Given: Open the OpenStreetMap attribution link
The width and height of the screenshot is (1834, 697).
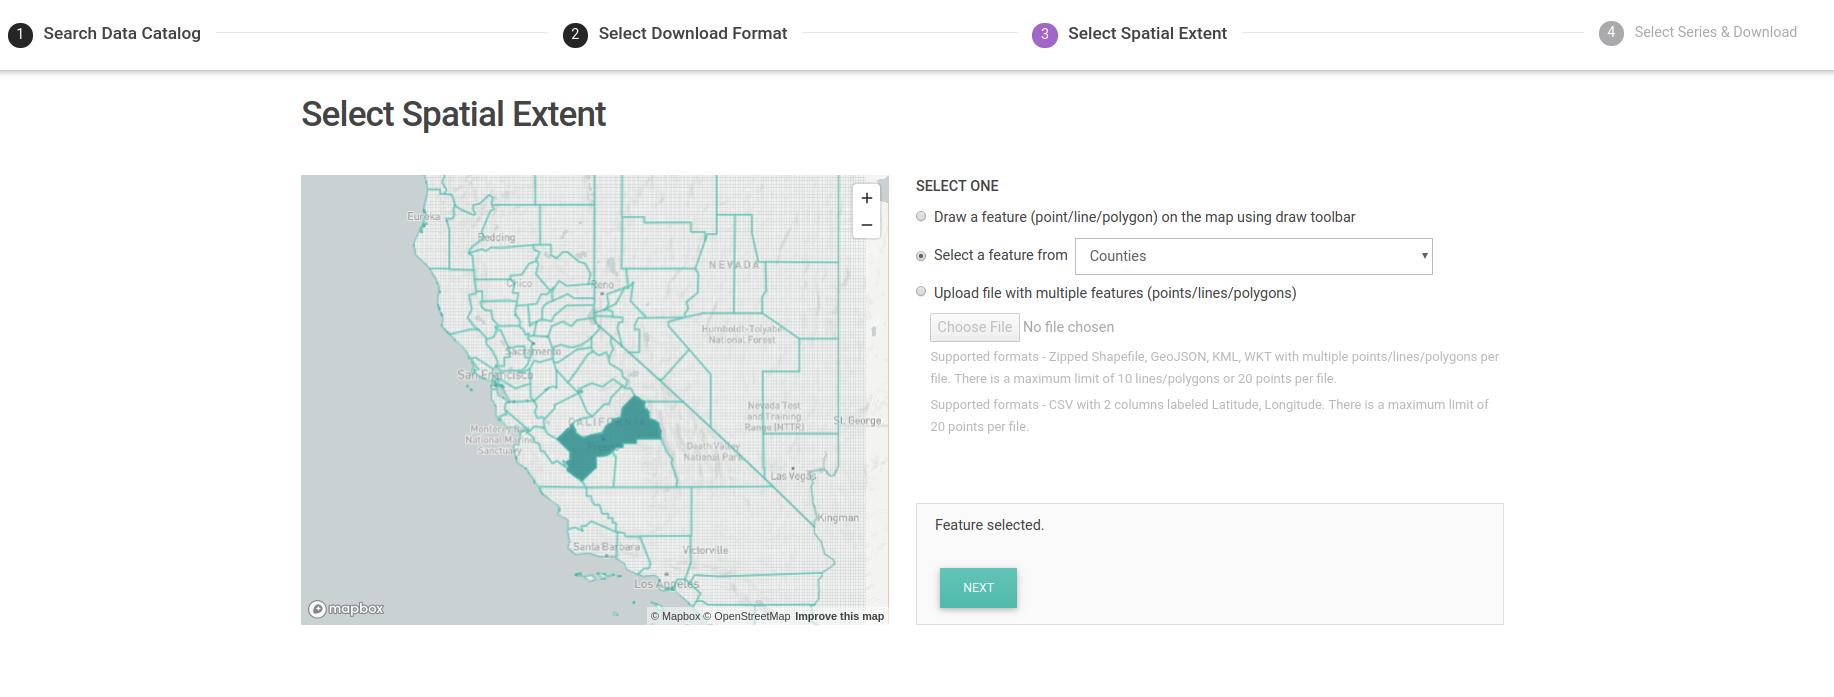Looking at the screenshot, I should click(747, 616).
